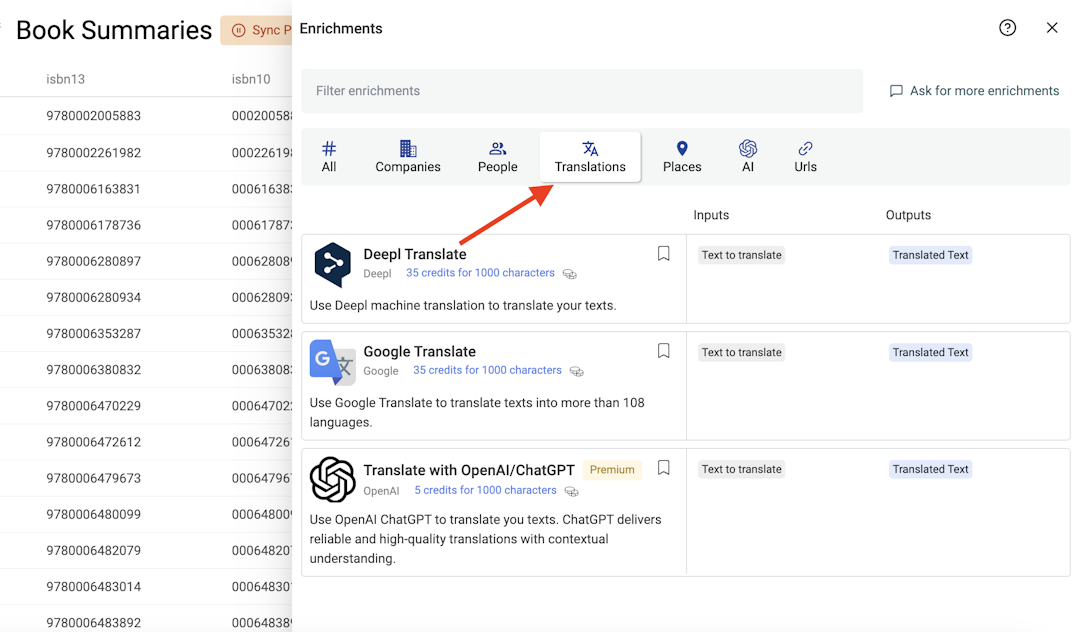Switch to the Translations tab
This screenshot has height=632, width=1080.
590,157
